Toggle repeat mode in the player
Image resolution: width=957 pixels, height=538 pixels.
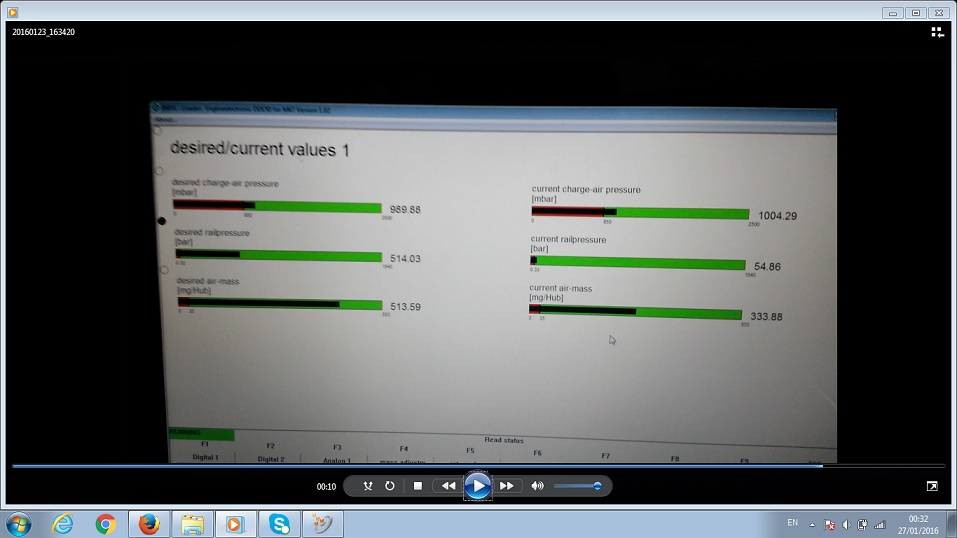[389, 486]
